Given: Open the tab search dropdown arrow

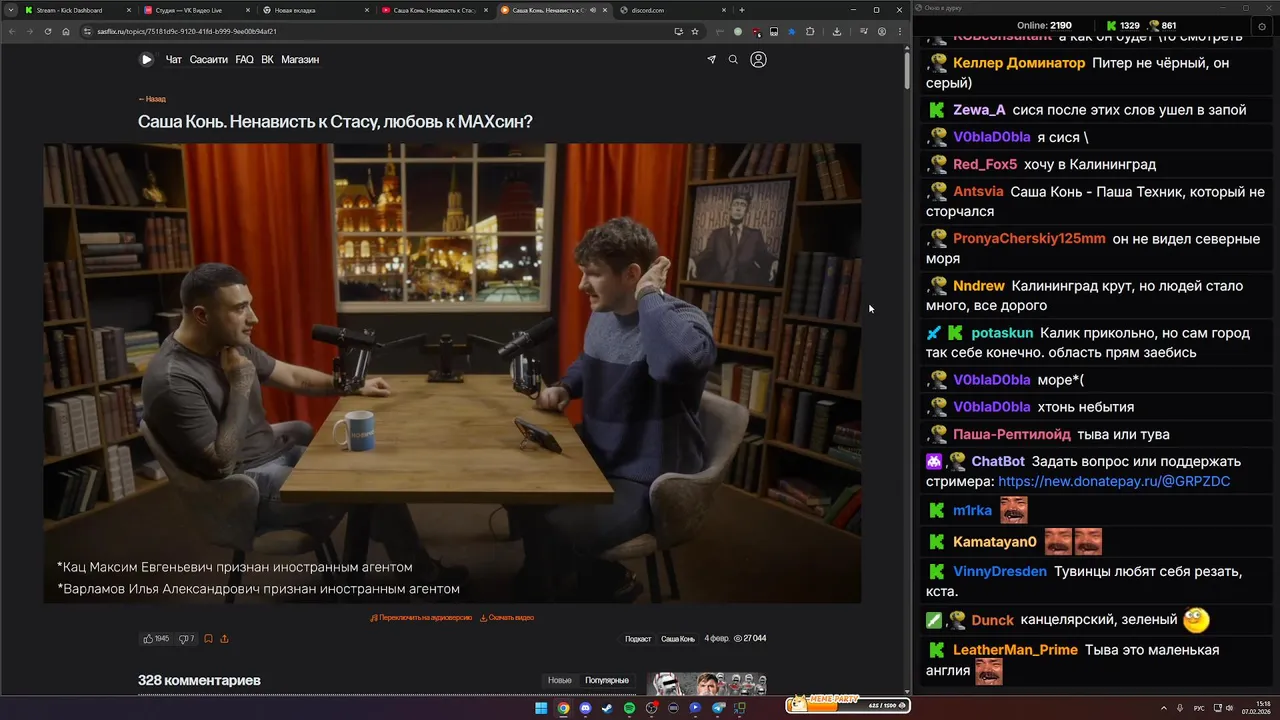Looking at the screenshot, I should pos(10,10).
